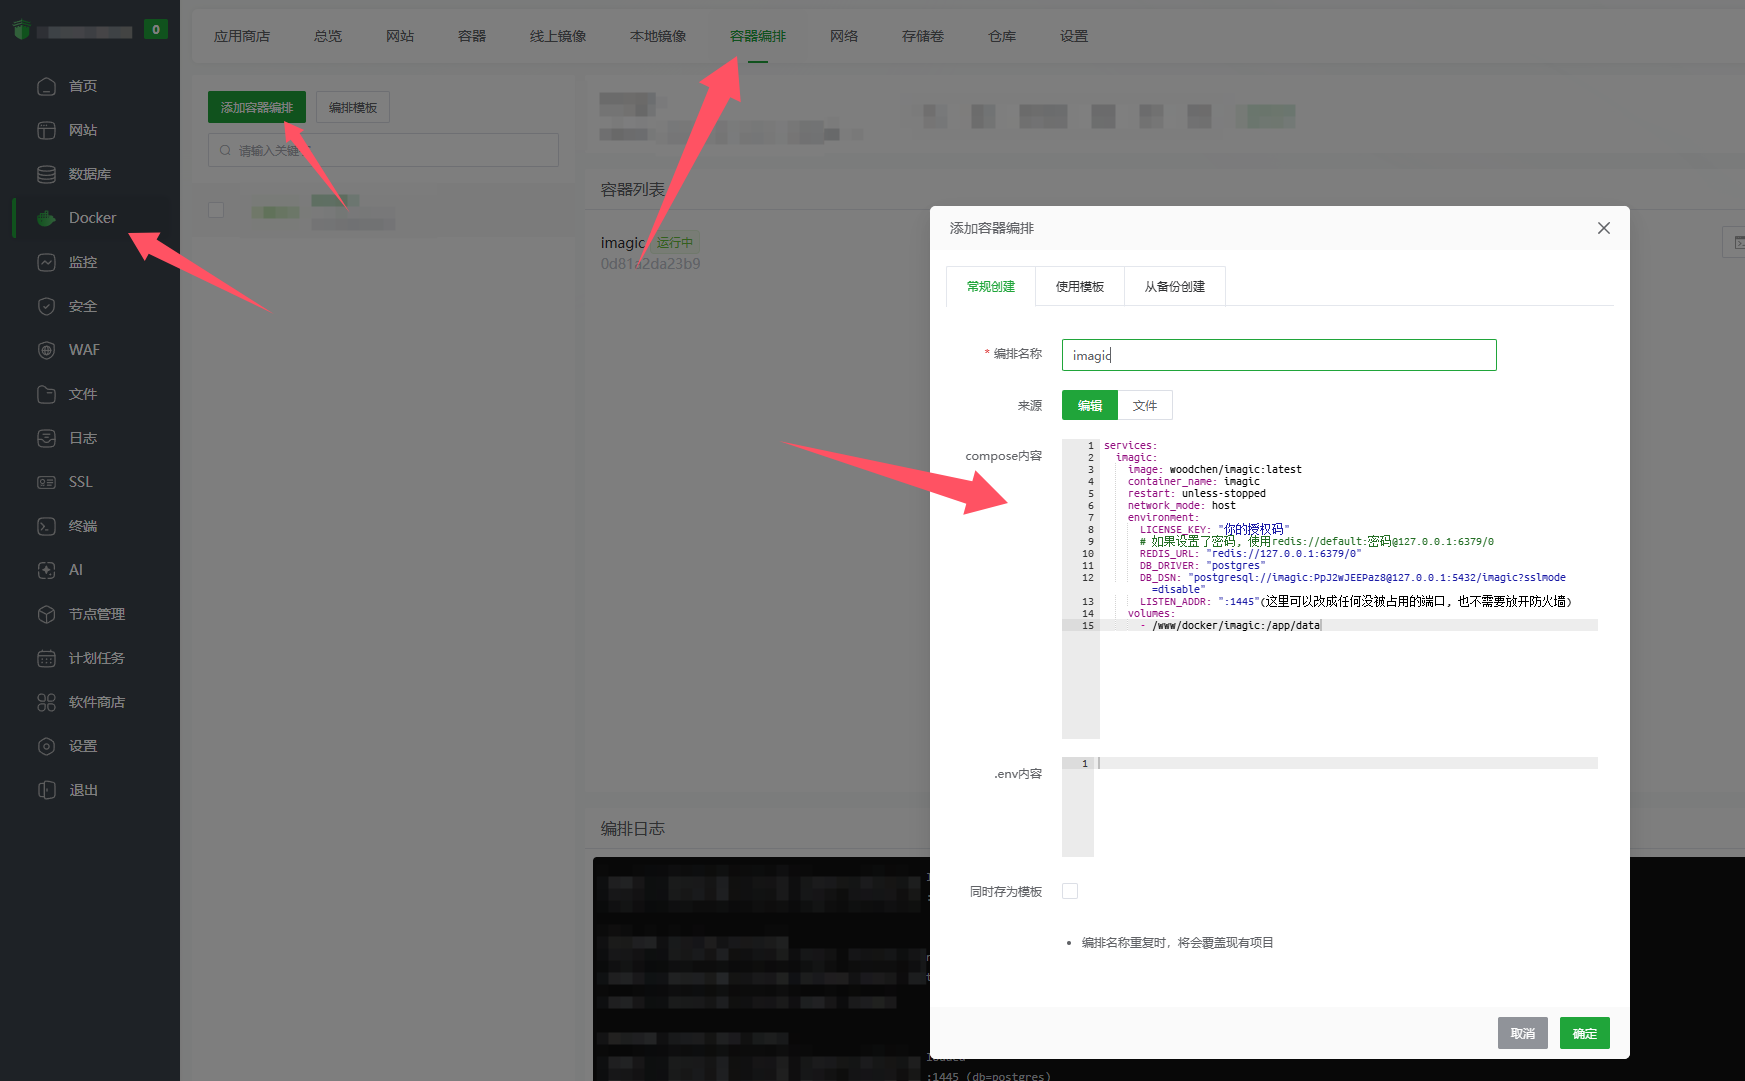Click the volumes path line in compose editor

pos(1236,625)
